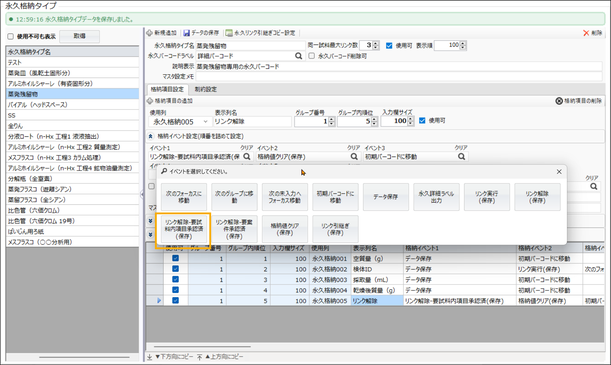The image size is (611, 365).
Task: Click the horizontal scrollbar under the items grid
Action: [202, 346]
